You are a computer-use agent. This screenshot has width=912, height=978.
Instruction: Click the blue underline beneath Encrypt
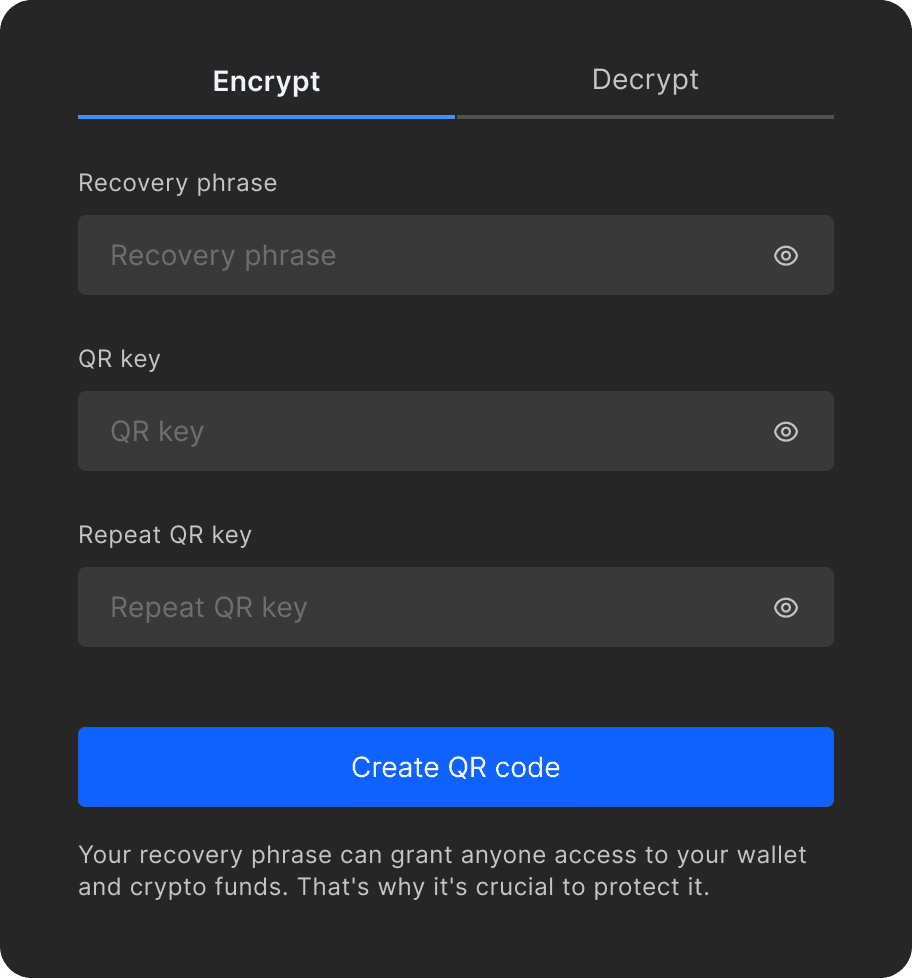(x=266, y=117)
